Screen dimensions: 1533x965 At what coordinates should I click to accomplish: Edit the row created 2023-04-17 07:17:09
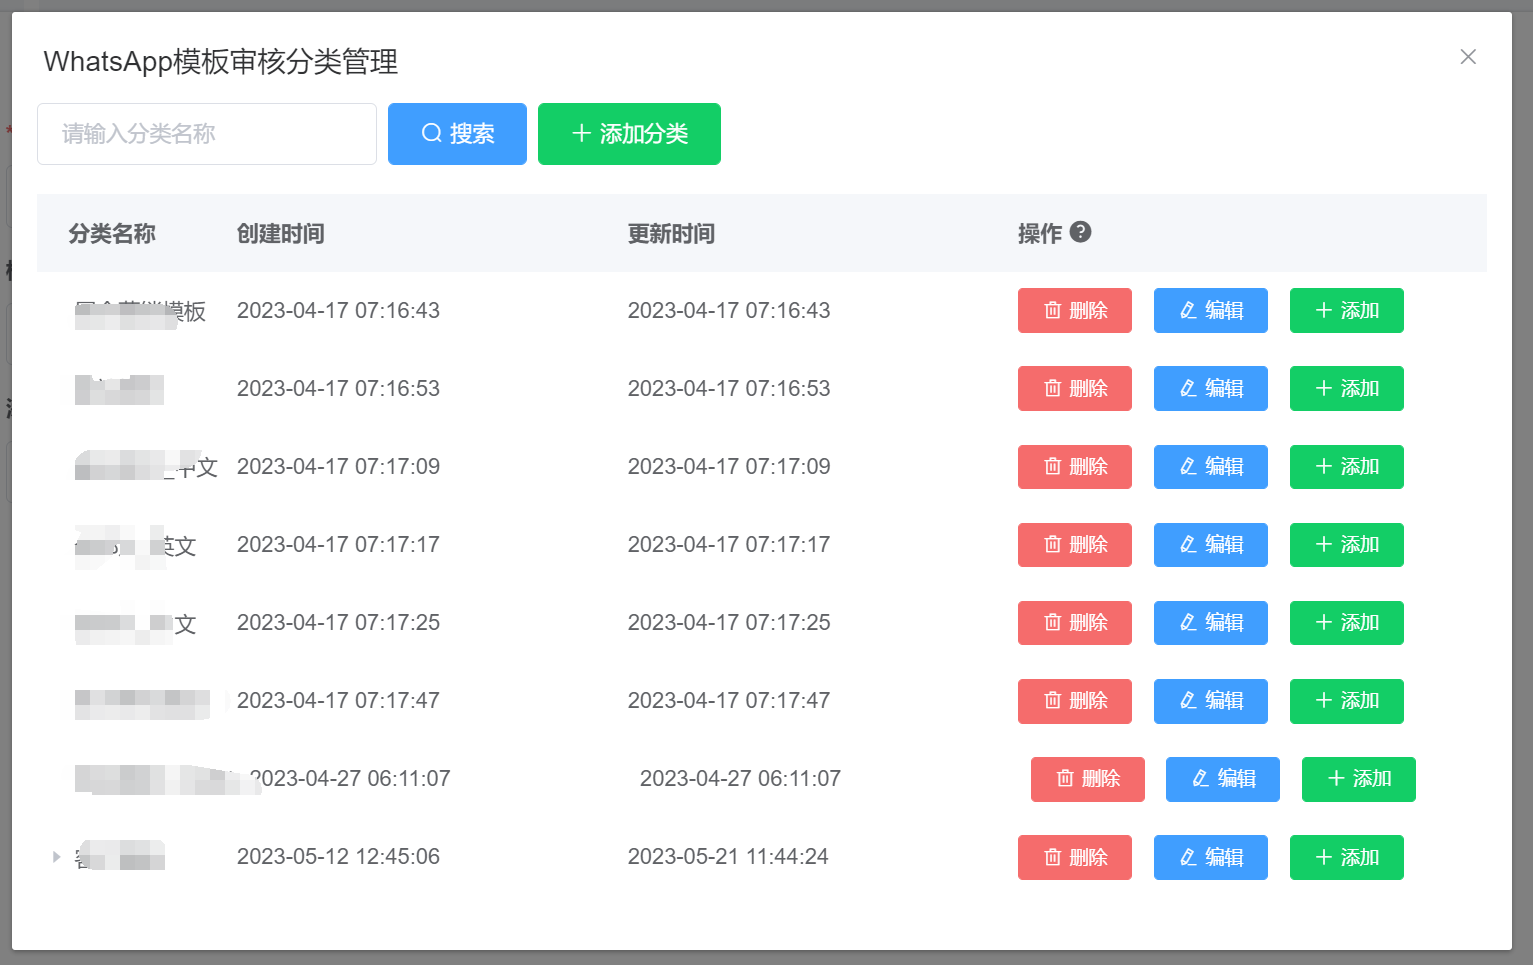tap(1211, 467)
